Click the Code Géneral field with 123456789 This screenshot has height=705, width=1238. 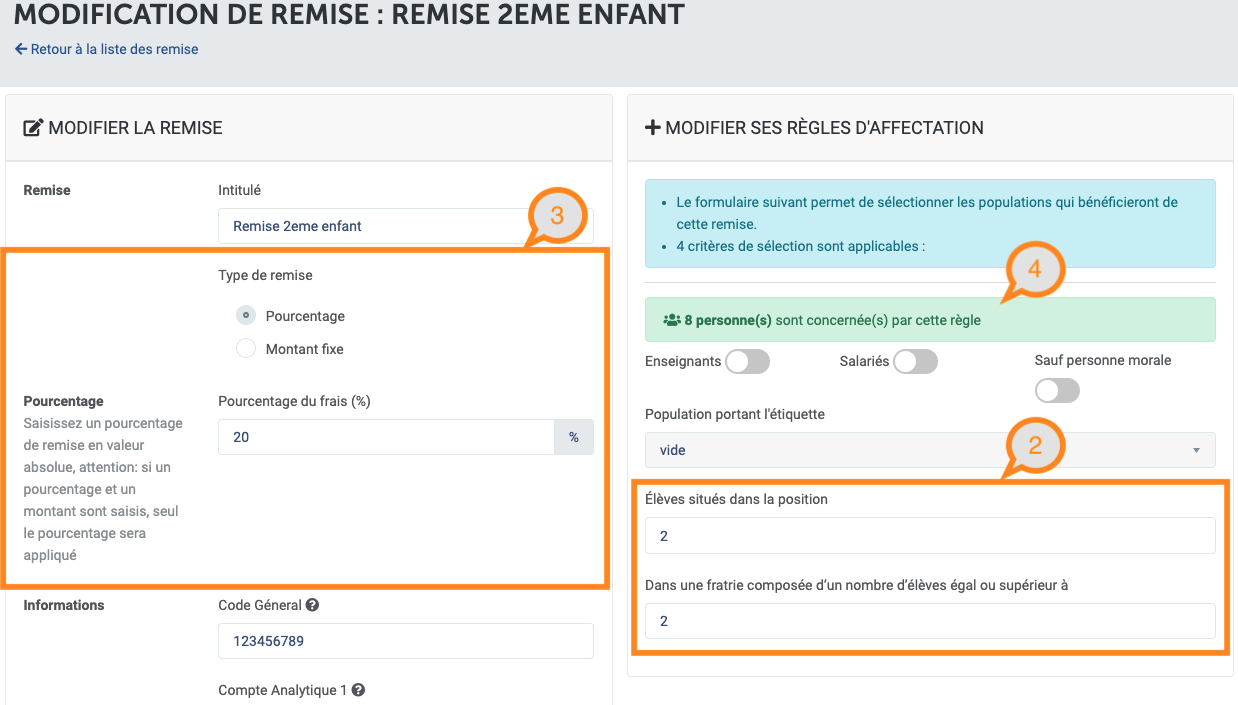[406, 641]
